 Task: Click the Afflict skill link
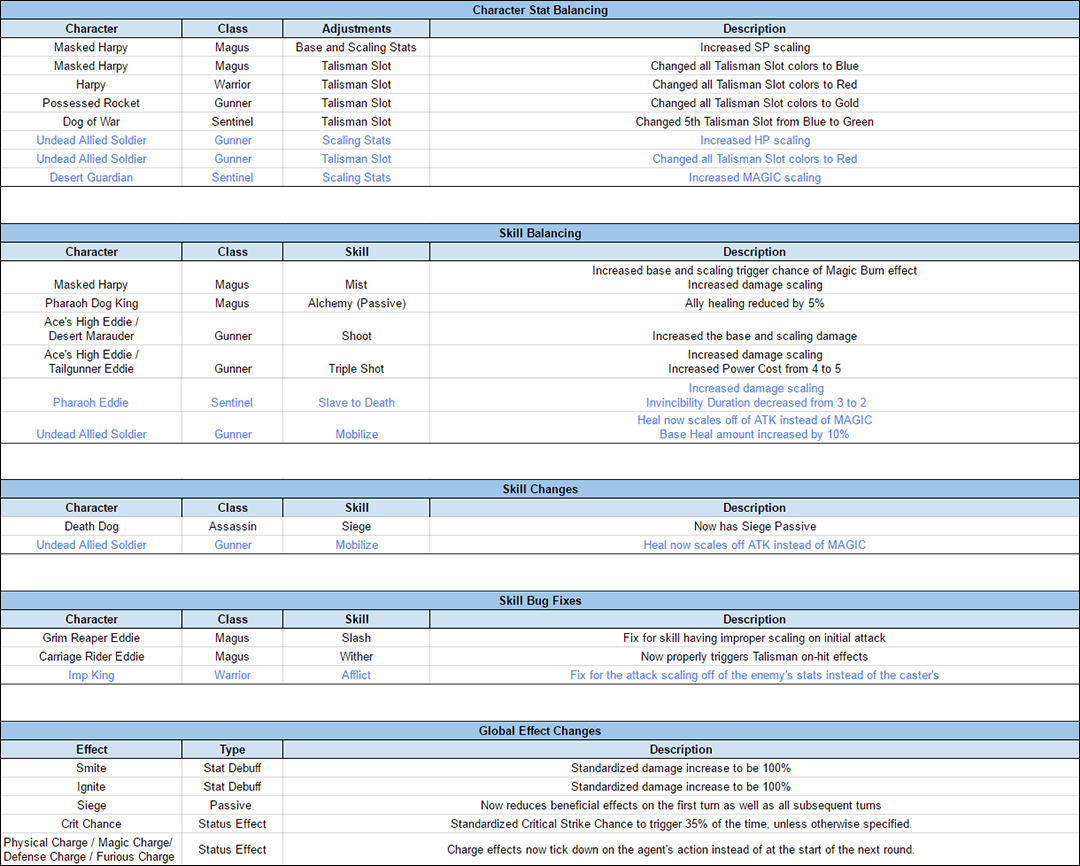pos(356,675)
